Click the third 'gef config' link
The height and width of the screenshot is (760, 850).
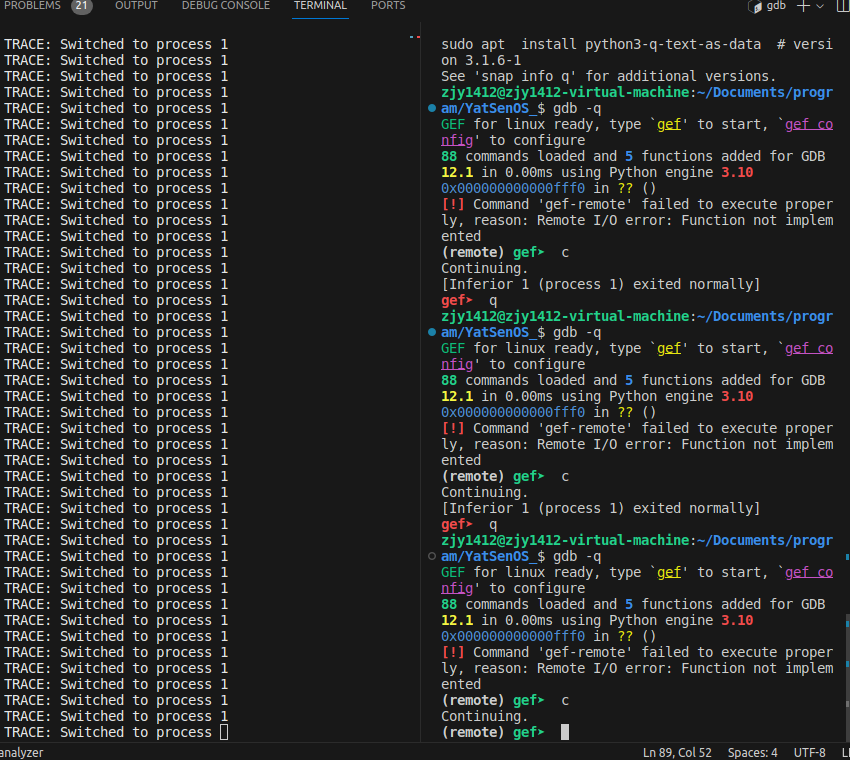click(809, 572)
